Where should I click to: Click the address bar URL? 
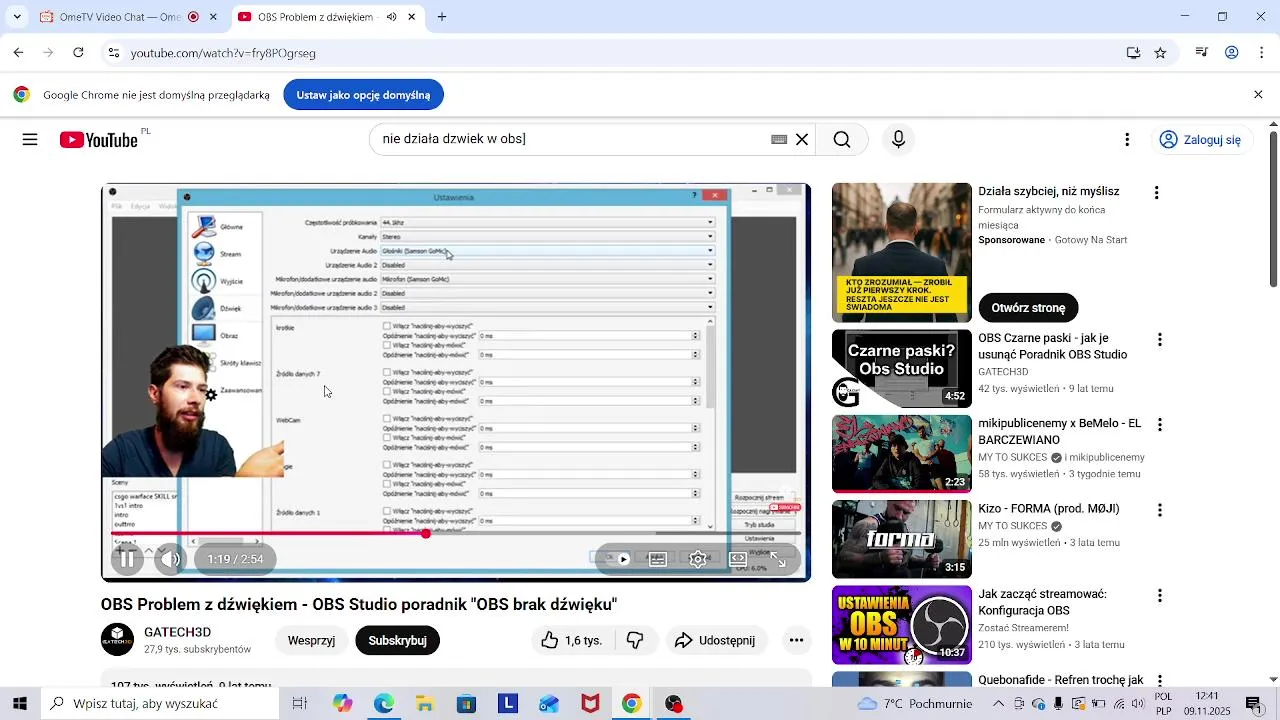[223, 53]
